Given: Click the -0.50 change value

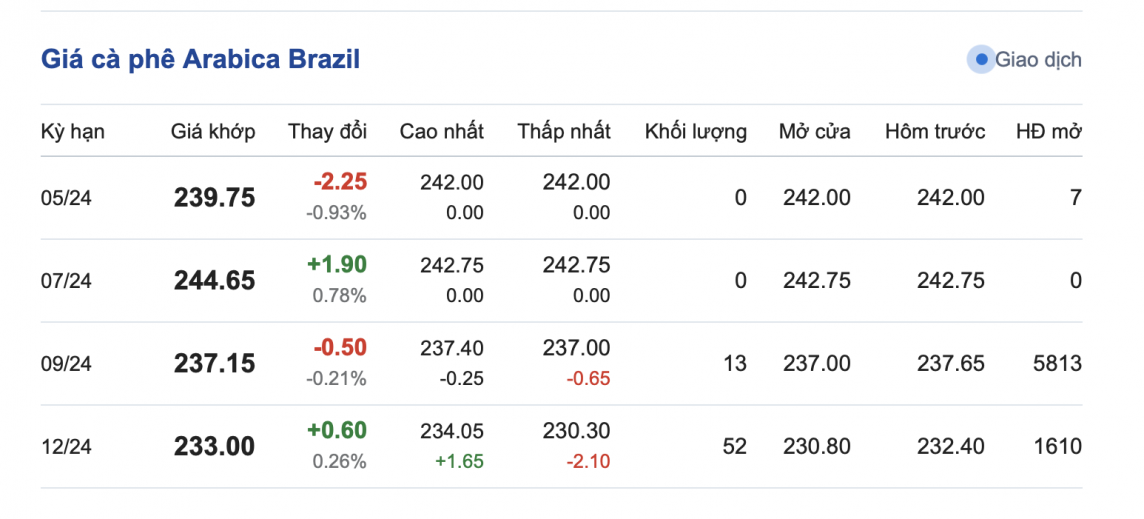Looking at the screenshot, I should [340, 348].
